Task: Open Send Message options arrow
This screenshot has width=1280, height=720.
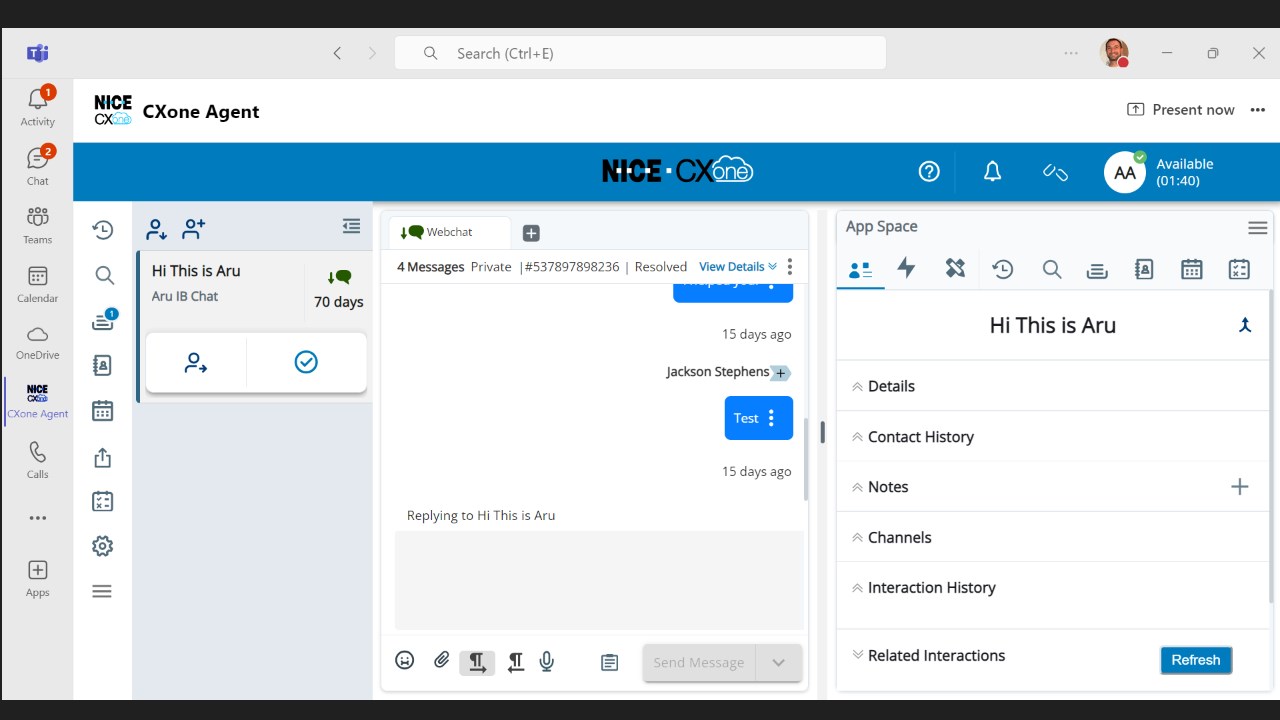Action: [x=778, y=662]
